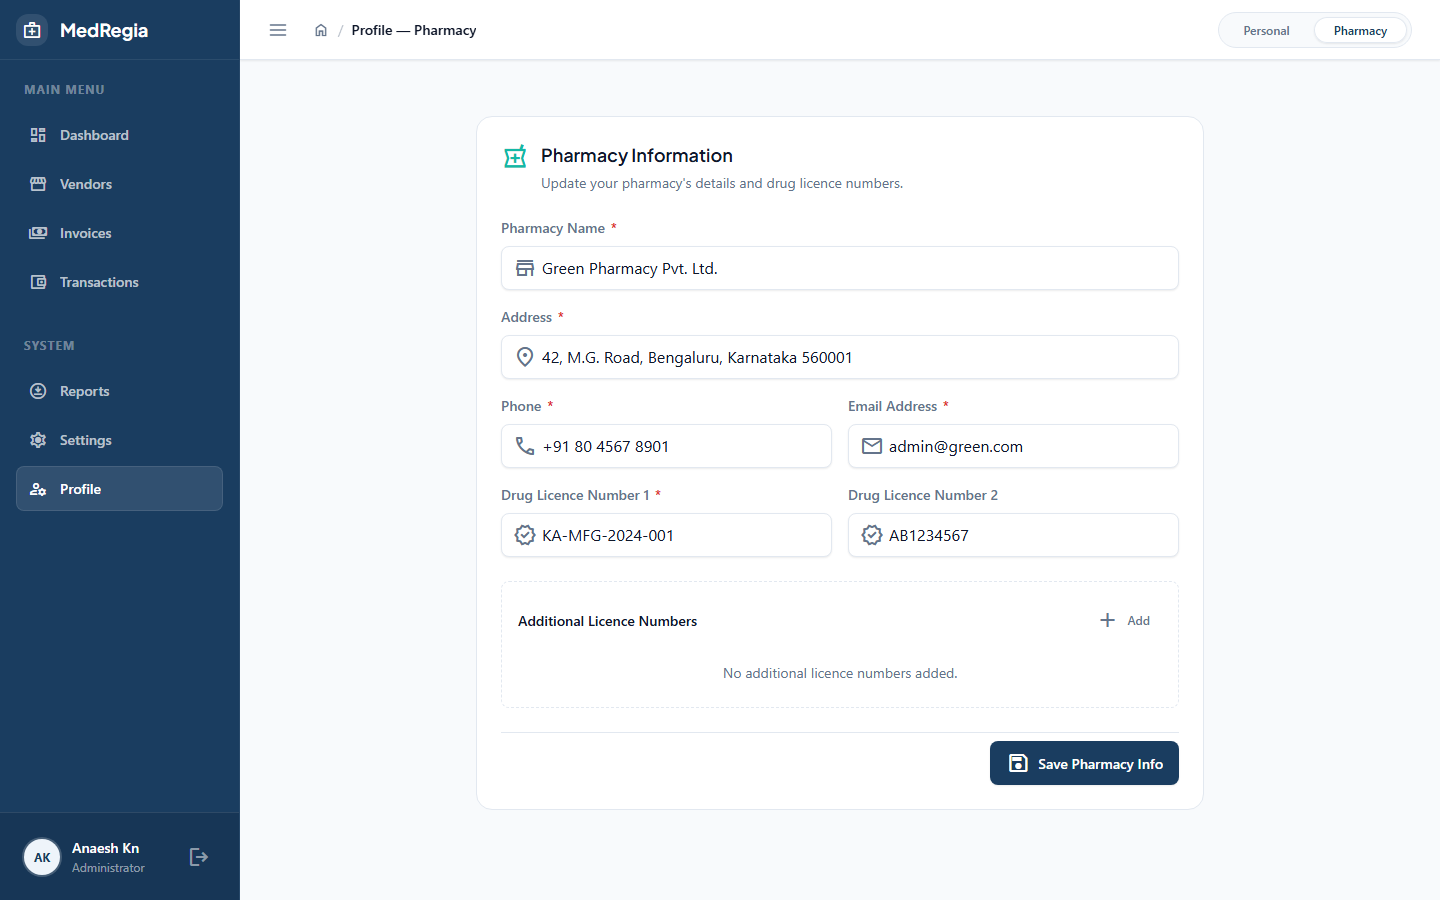The image size is (1440, 900).
Task: Open Dashboard from the main menu
Action: pos(119,135)
